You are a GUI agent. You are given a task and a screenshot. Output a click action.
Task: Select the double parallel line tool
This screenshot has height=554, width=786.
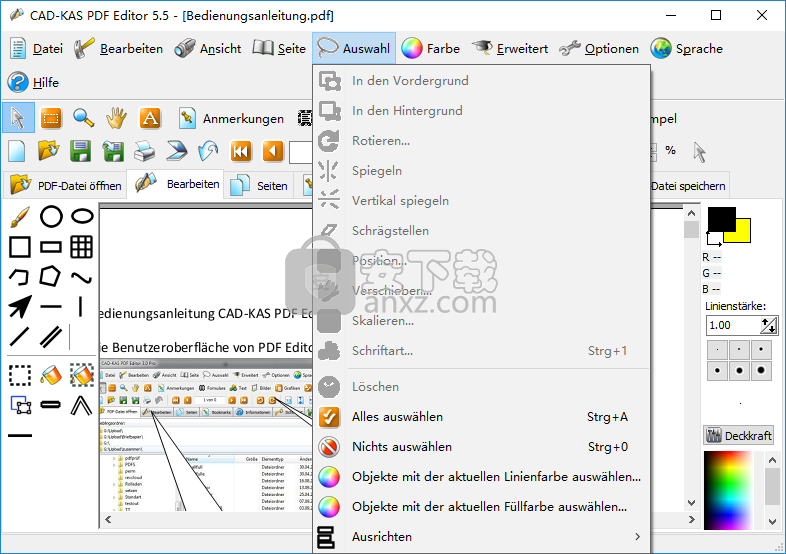click(51, 336)
